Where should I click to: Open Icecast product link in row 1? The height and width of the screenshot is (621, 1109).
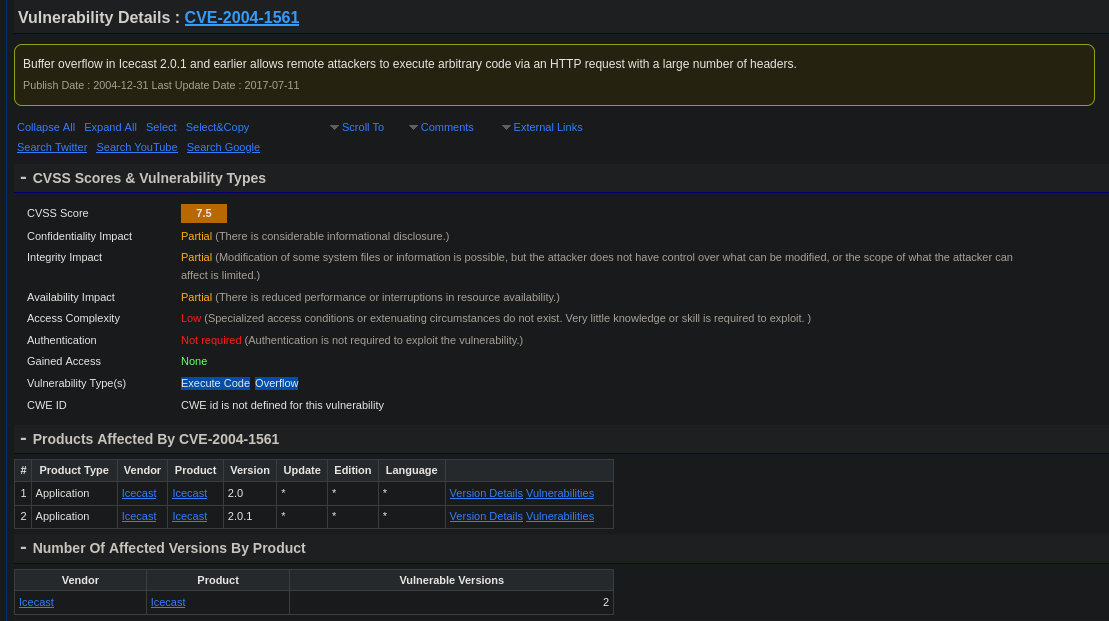click(x=190, y=493)
